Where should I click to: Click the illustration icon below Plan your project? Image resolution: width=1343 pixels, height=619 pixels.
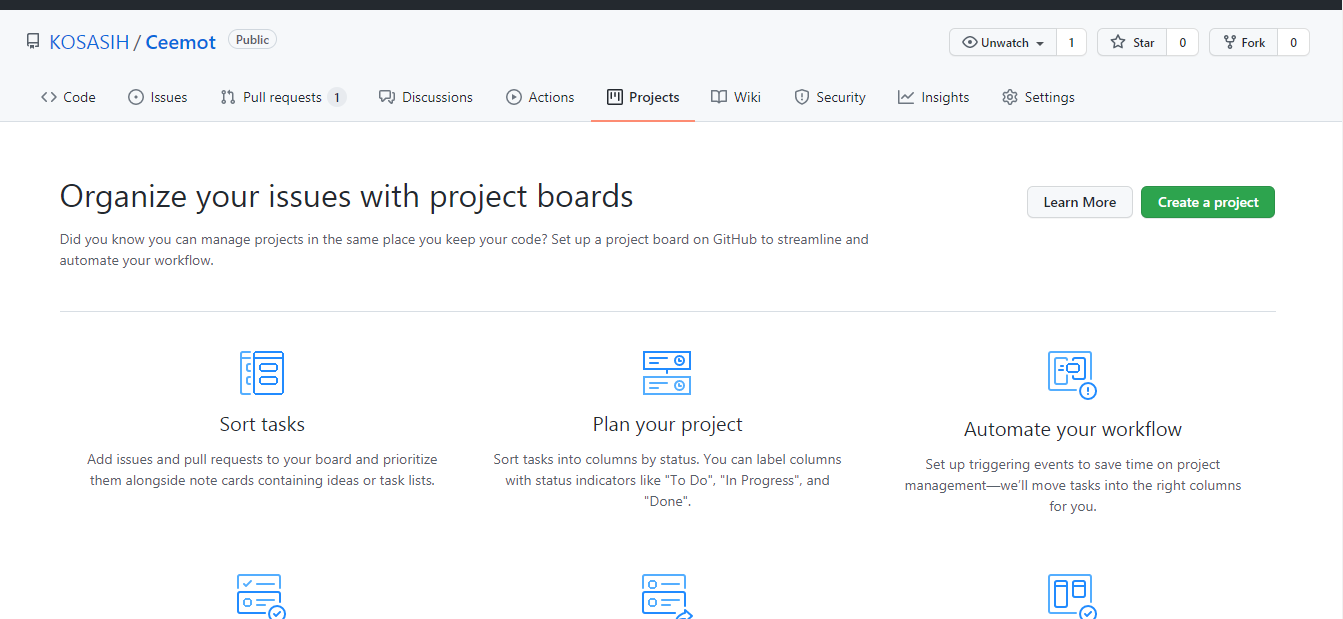click(x=667, y=596)
